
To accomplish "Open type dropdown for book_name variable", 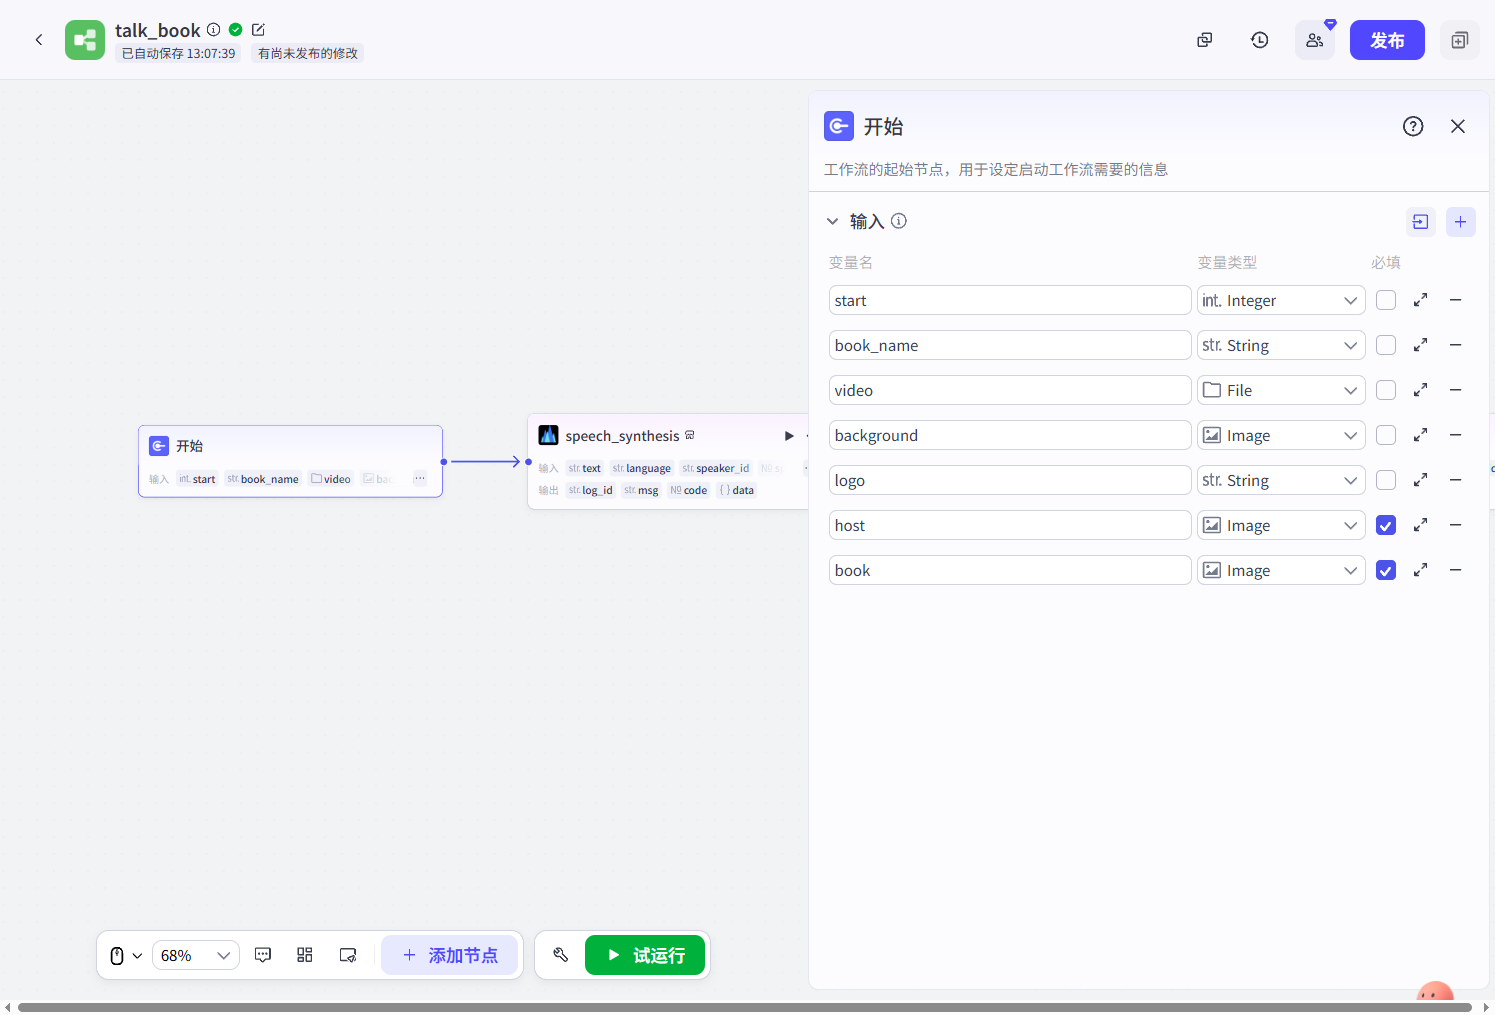I will pyautogui.click(x=1281, y=345).
